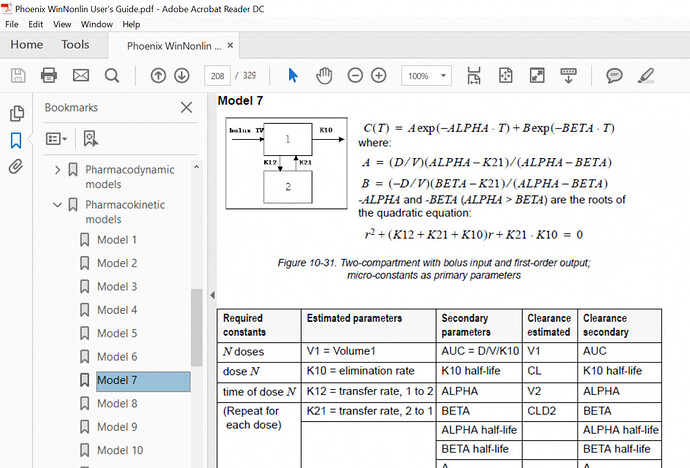Jump to the Model 8 bookmark
Viewport: 690px width, 468px height.
coord(117,403)
